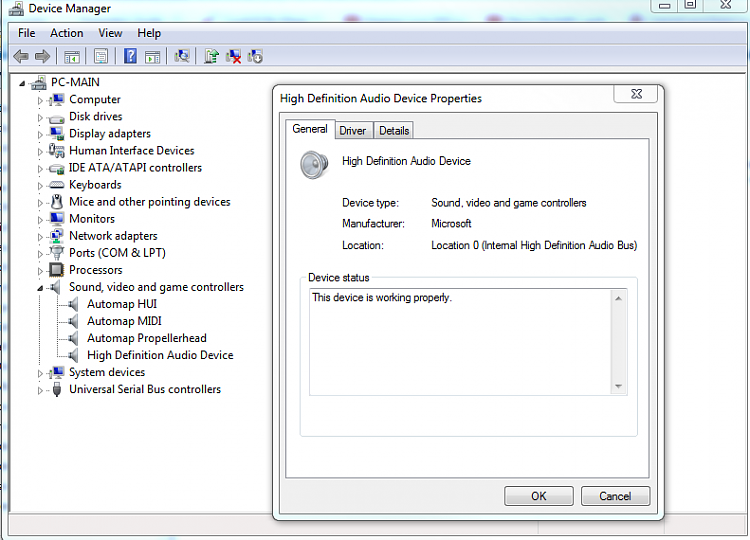The image size is (750, 540).
Task: Expand the Computer category
Action: pyautogui.click(x=40, y=100)
